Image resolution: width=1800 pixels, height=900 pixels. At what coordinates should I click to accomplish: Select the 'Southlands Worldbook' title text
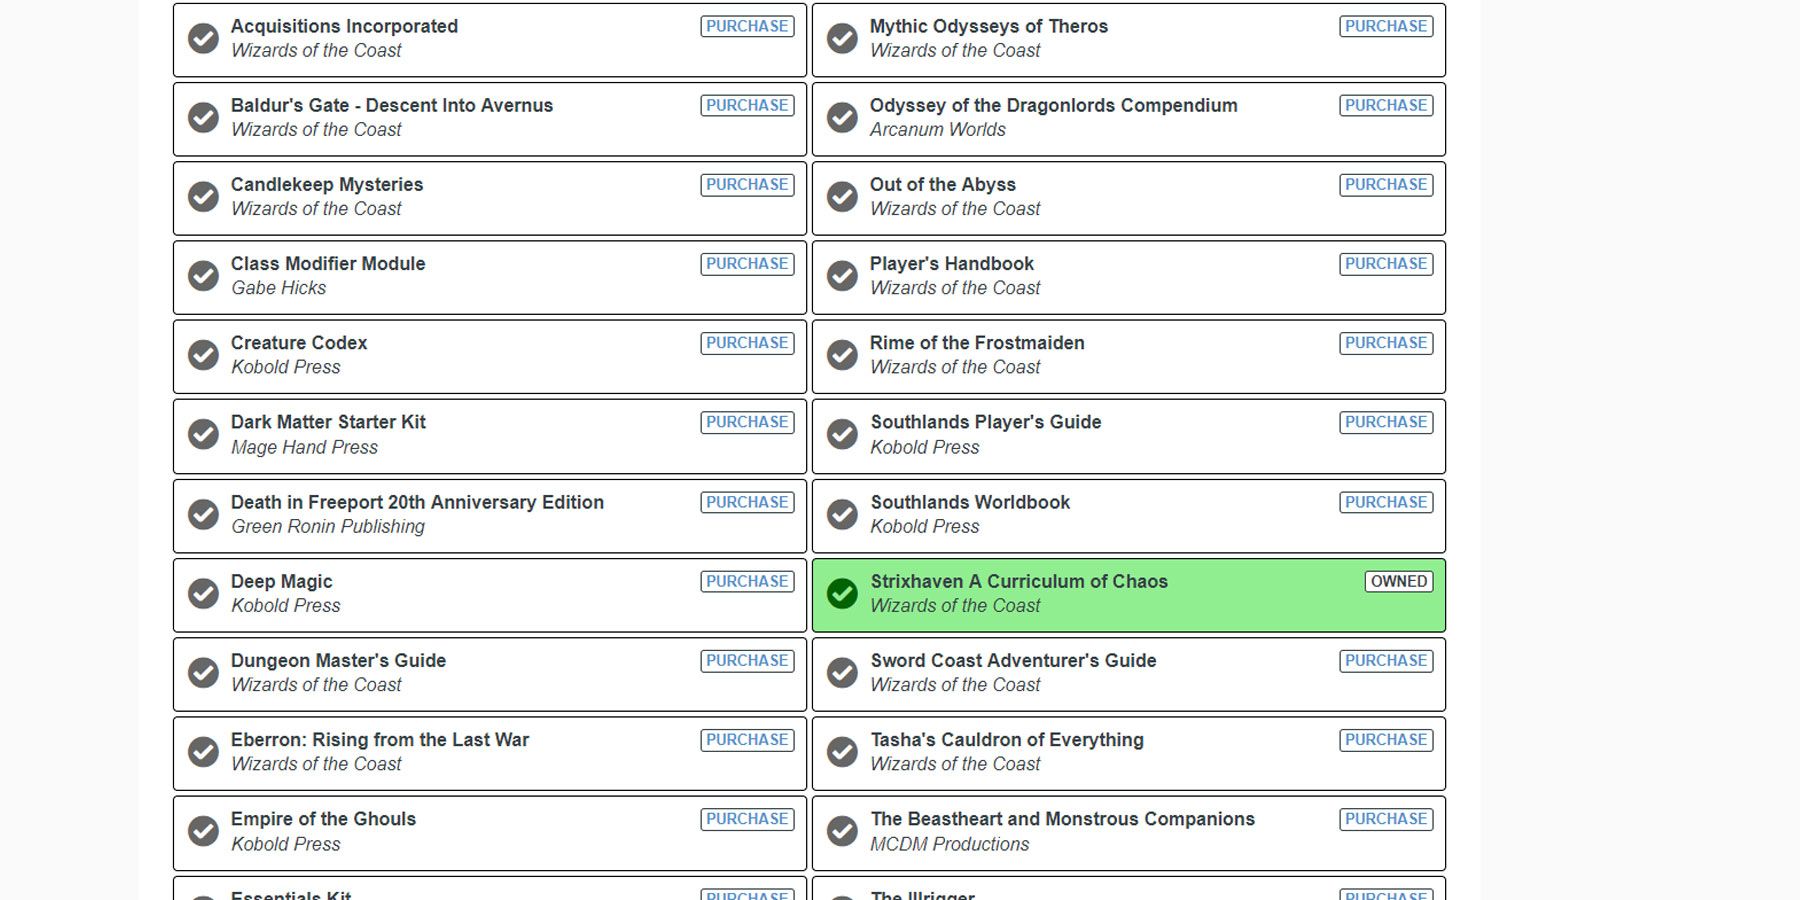tap(970, 502)
